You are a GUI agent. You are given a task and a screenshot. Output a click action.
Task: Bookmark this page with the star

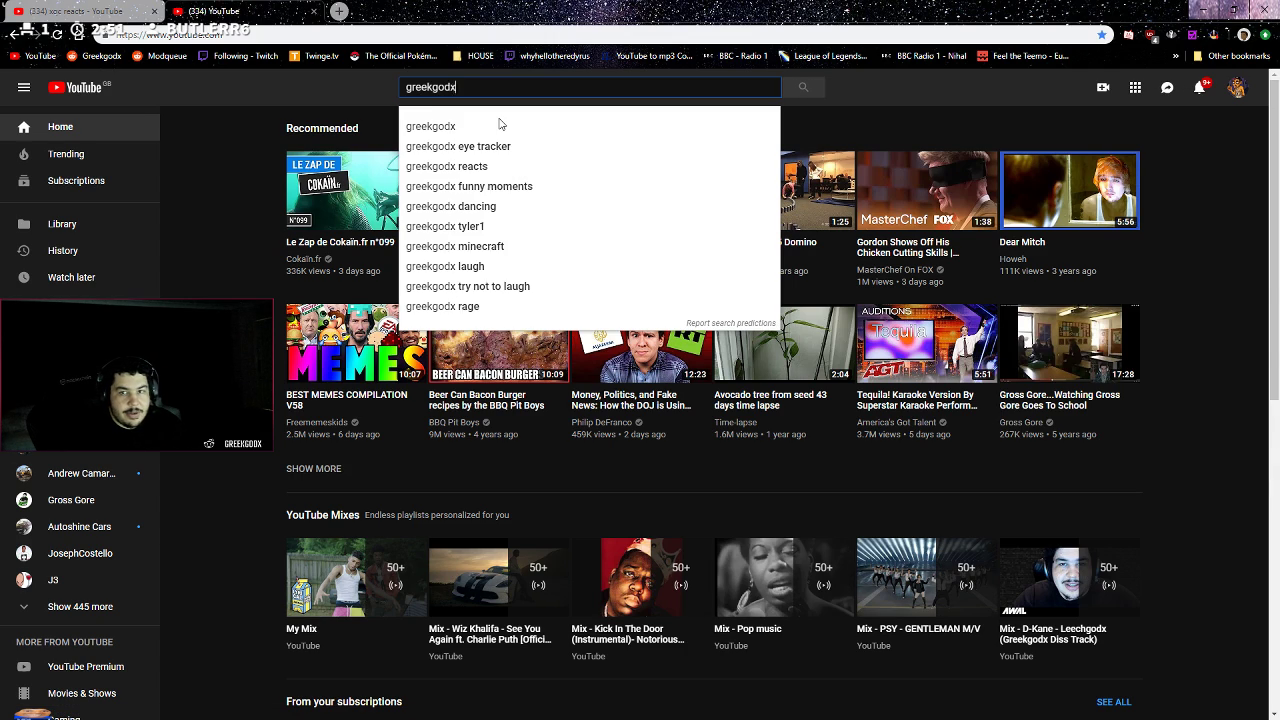[x=1102, y=34]
